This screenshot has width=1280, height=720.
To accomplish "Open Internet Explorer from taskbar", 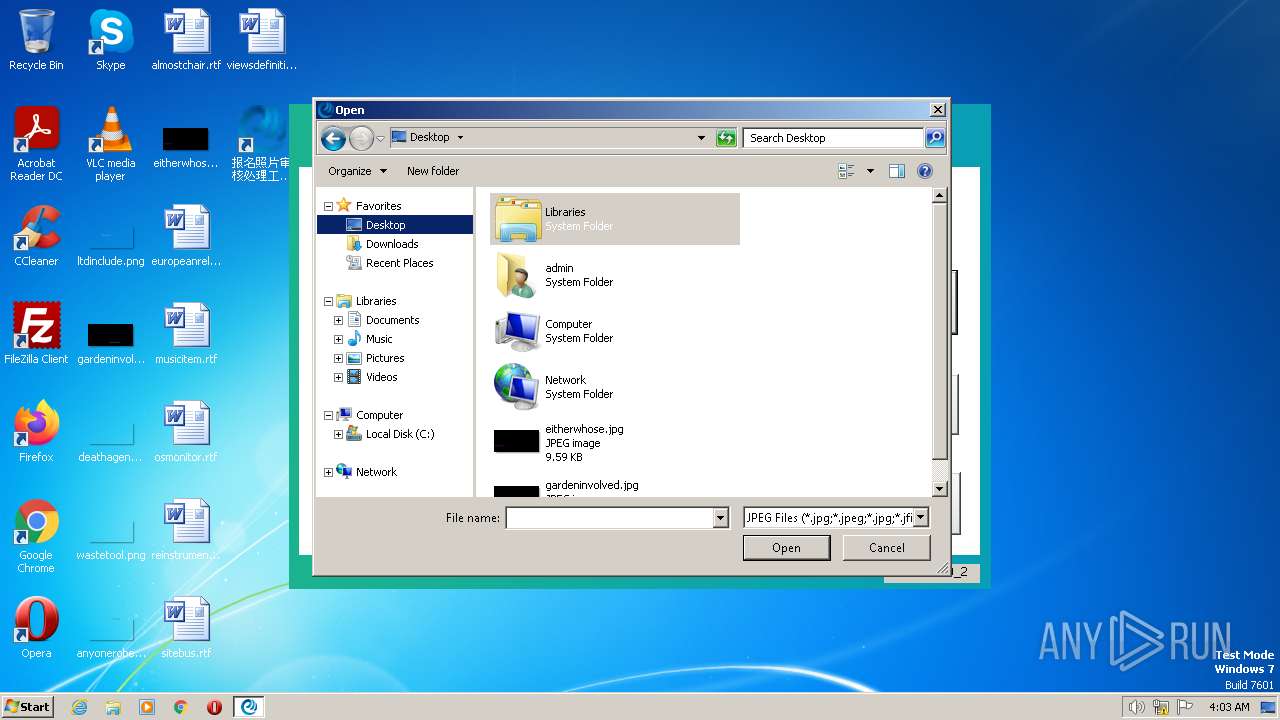I will 79,707.
